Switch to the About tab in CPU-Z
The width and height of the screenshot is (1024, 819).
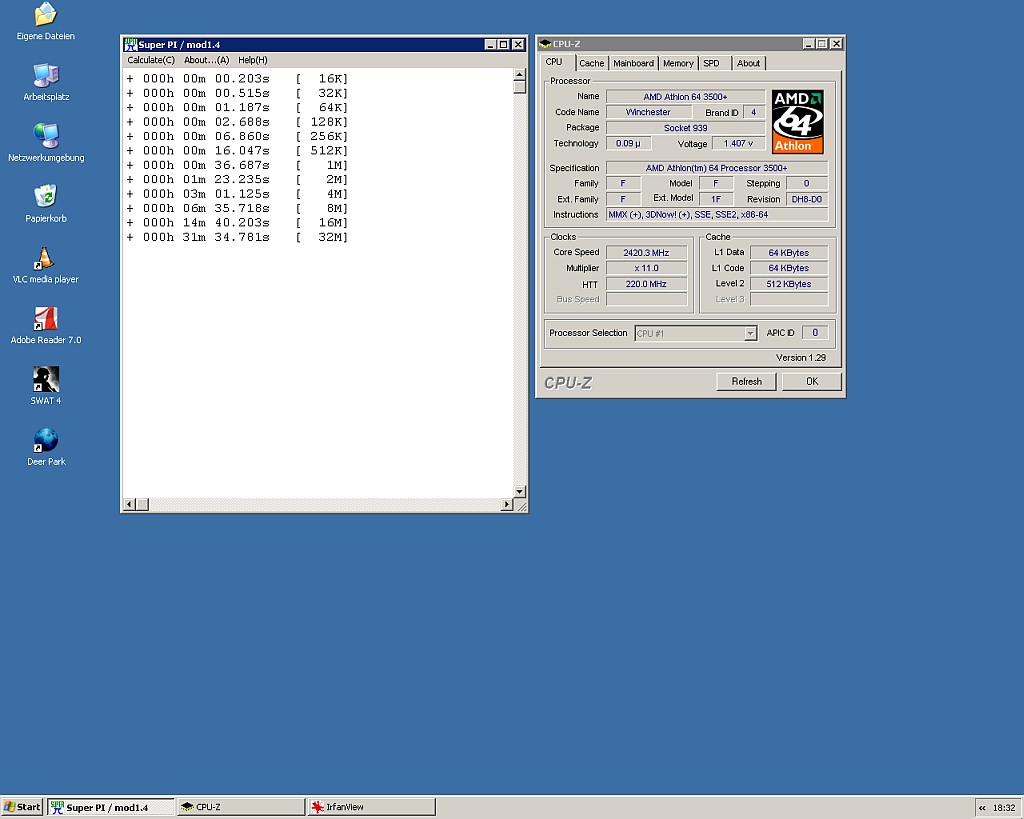(x=748, y=63)
